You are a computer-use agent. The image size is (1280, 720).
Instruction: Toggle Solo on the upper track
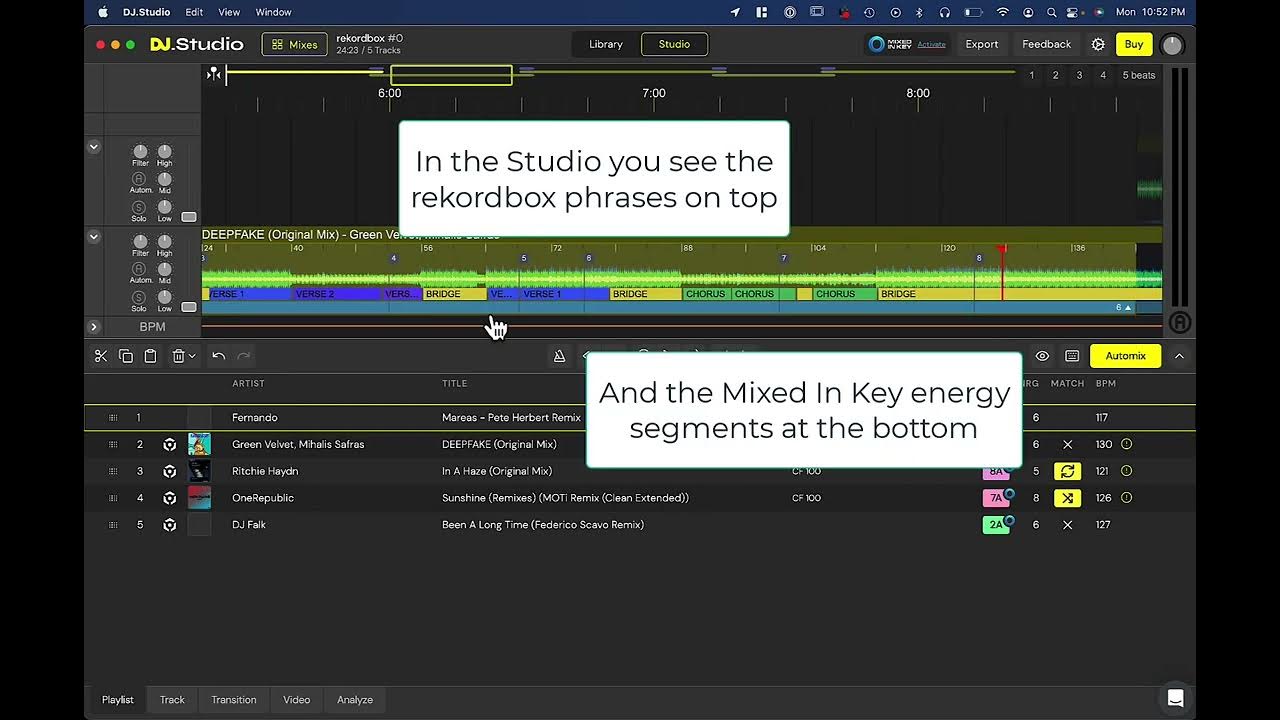pyautogui.click(x=139, y=210)
